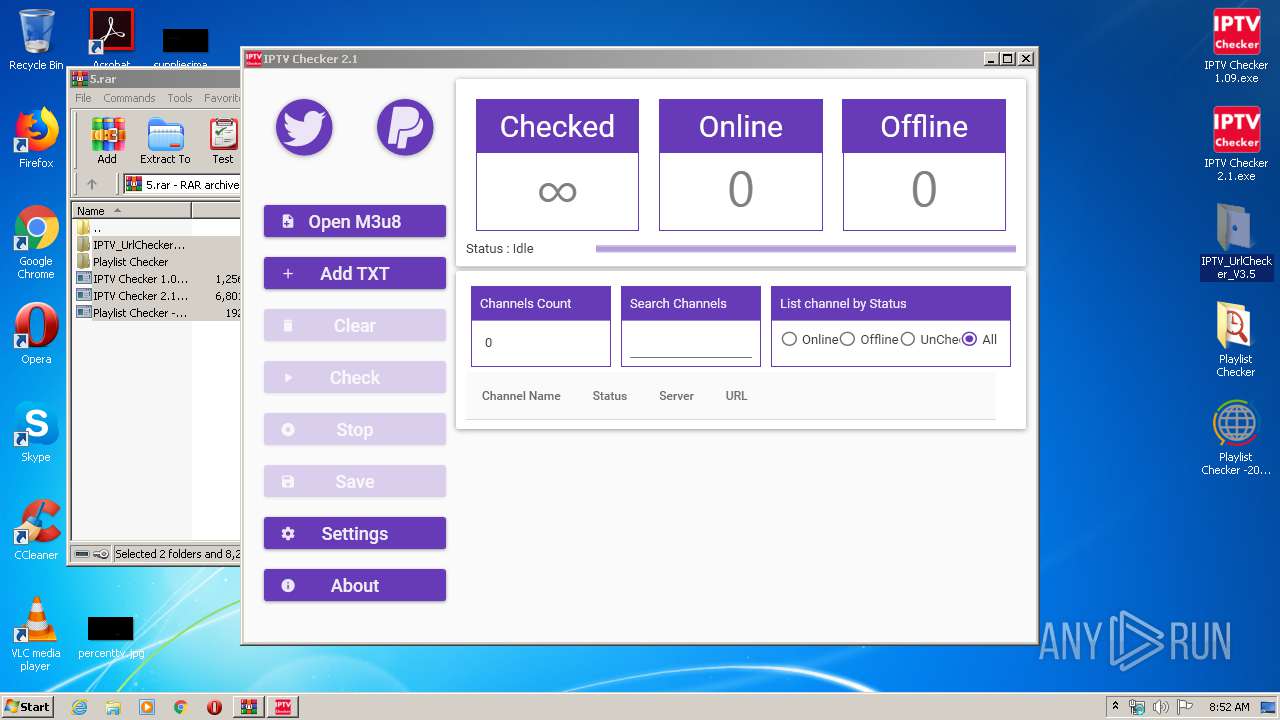Screen dimensions: 1280x720
Task: Open the Twitter link icon
Action: 304,127
